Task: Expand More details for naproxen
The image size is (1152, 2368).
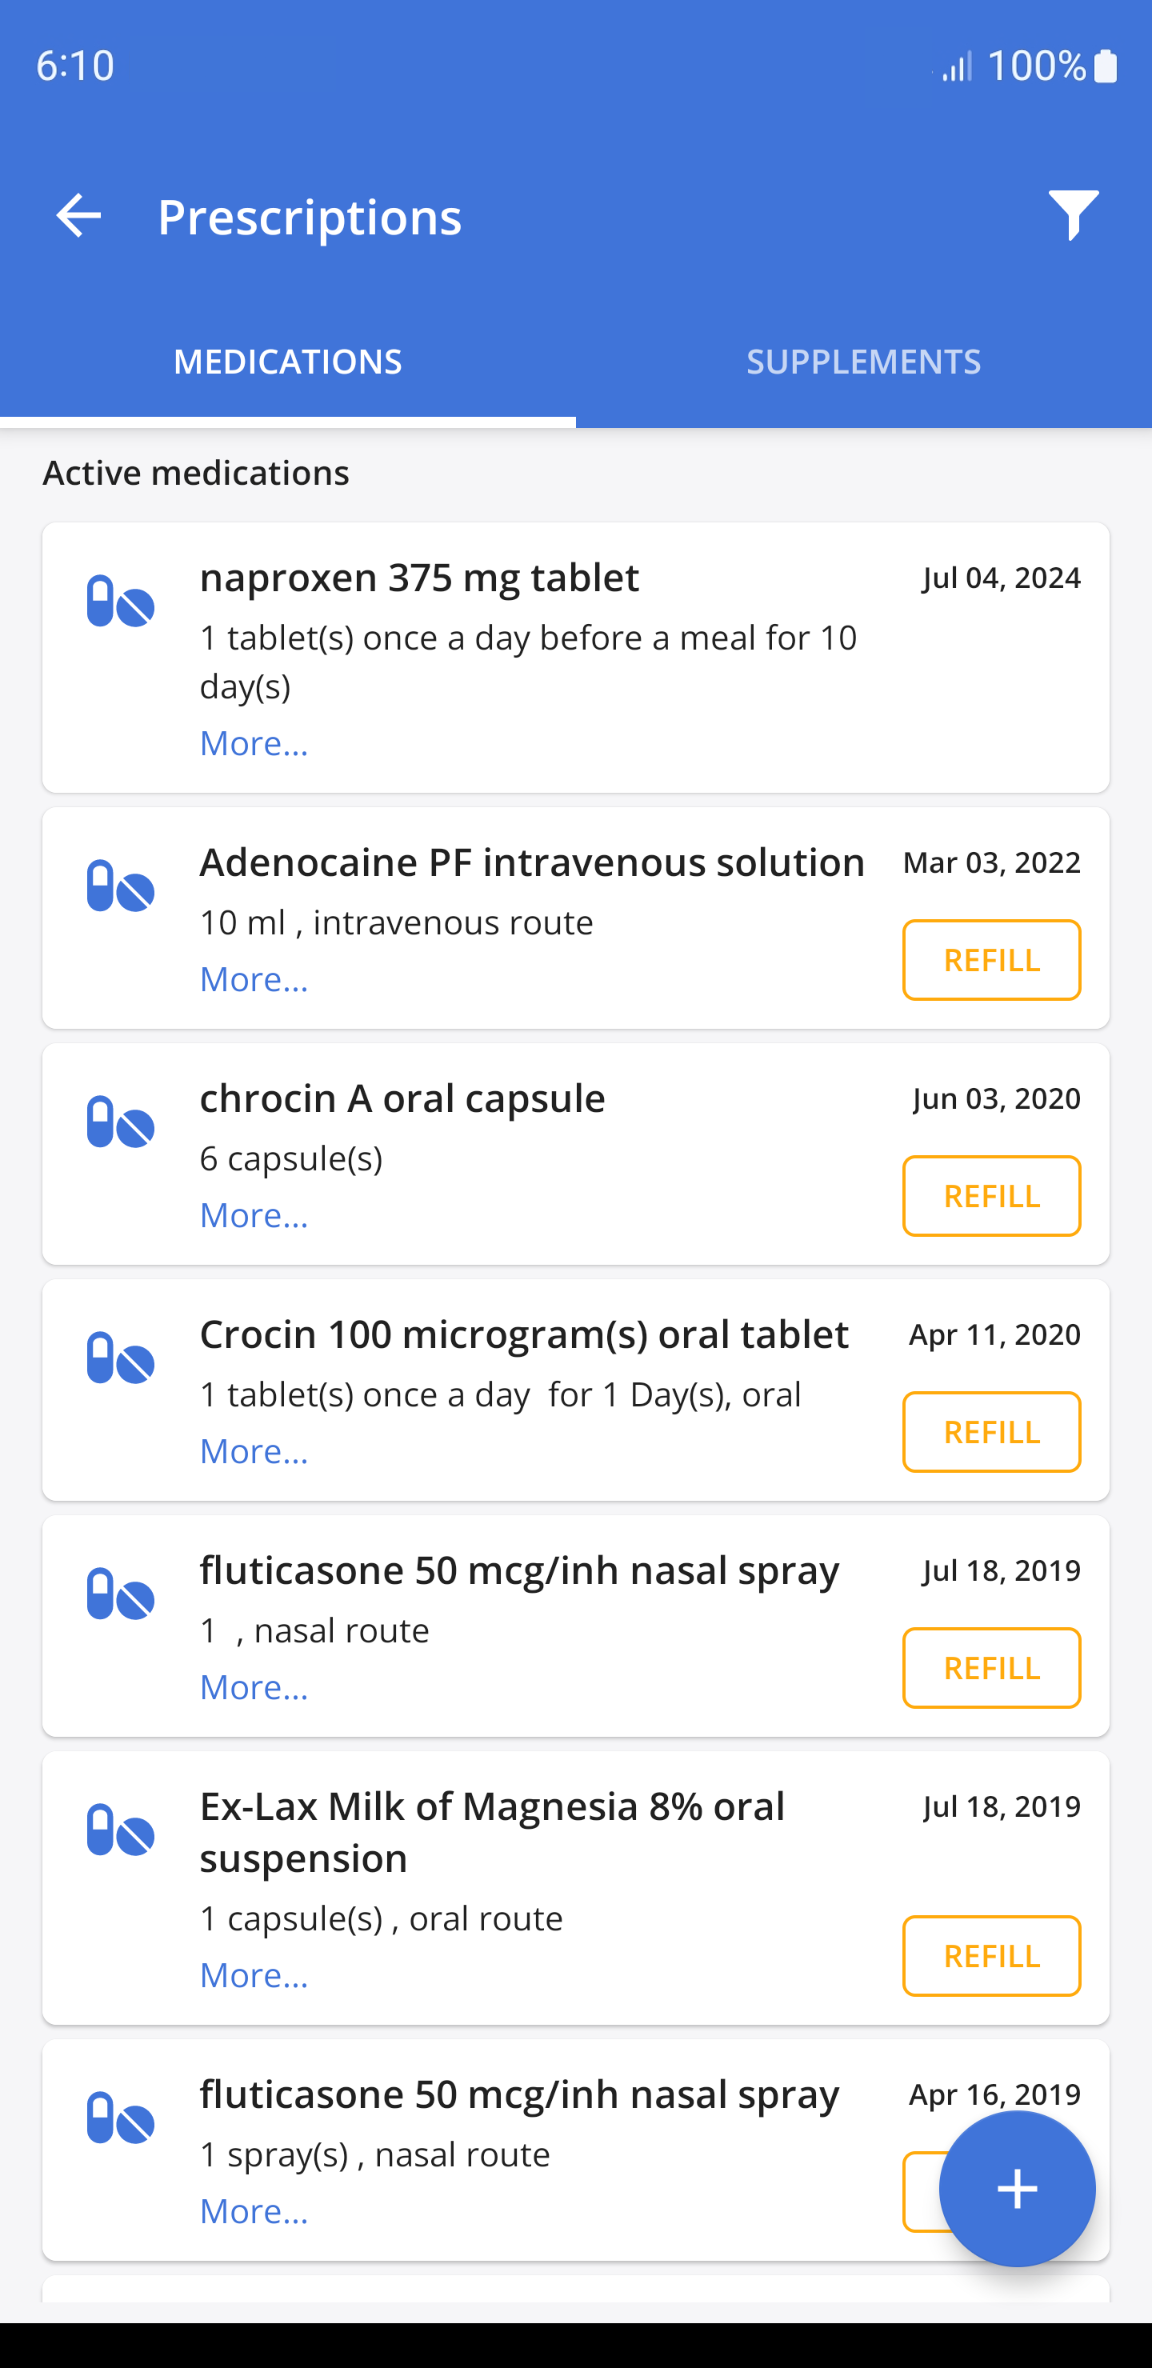Action: [254, 744]
